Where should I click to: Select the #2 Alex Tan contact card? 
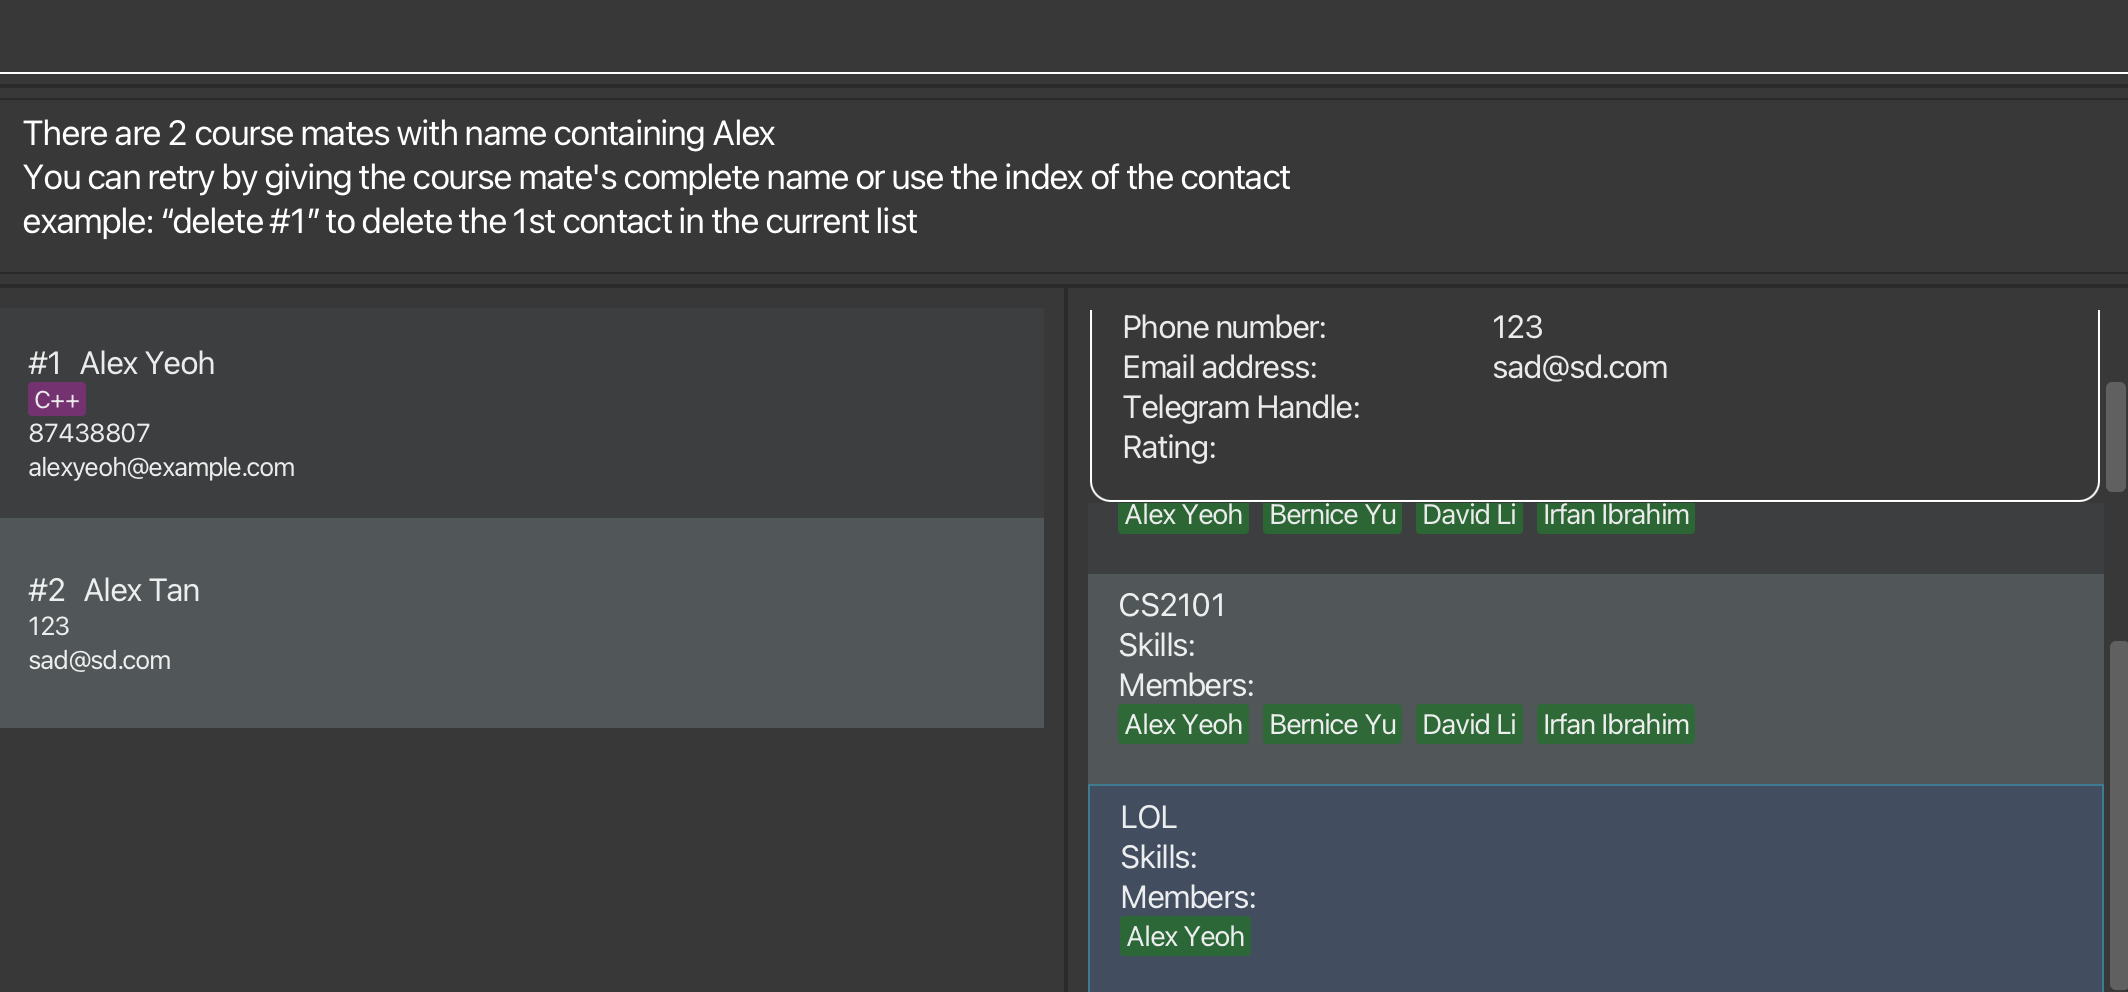520,622
